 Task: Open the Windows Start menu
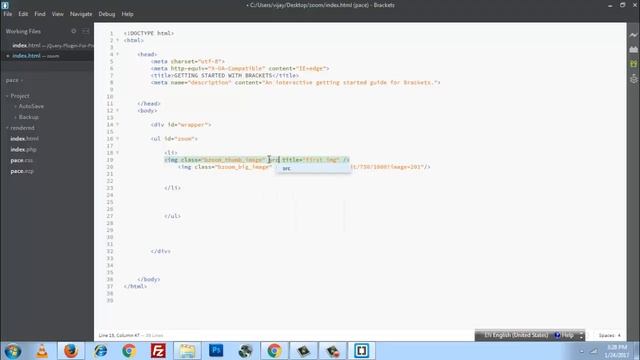point(13,351)
